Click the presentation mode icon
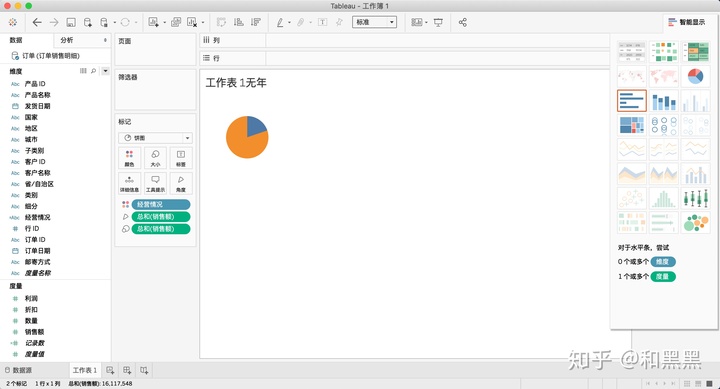 439,22
